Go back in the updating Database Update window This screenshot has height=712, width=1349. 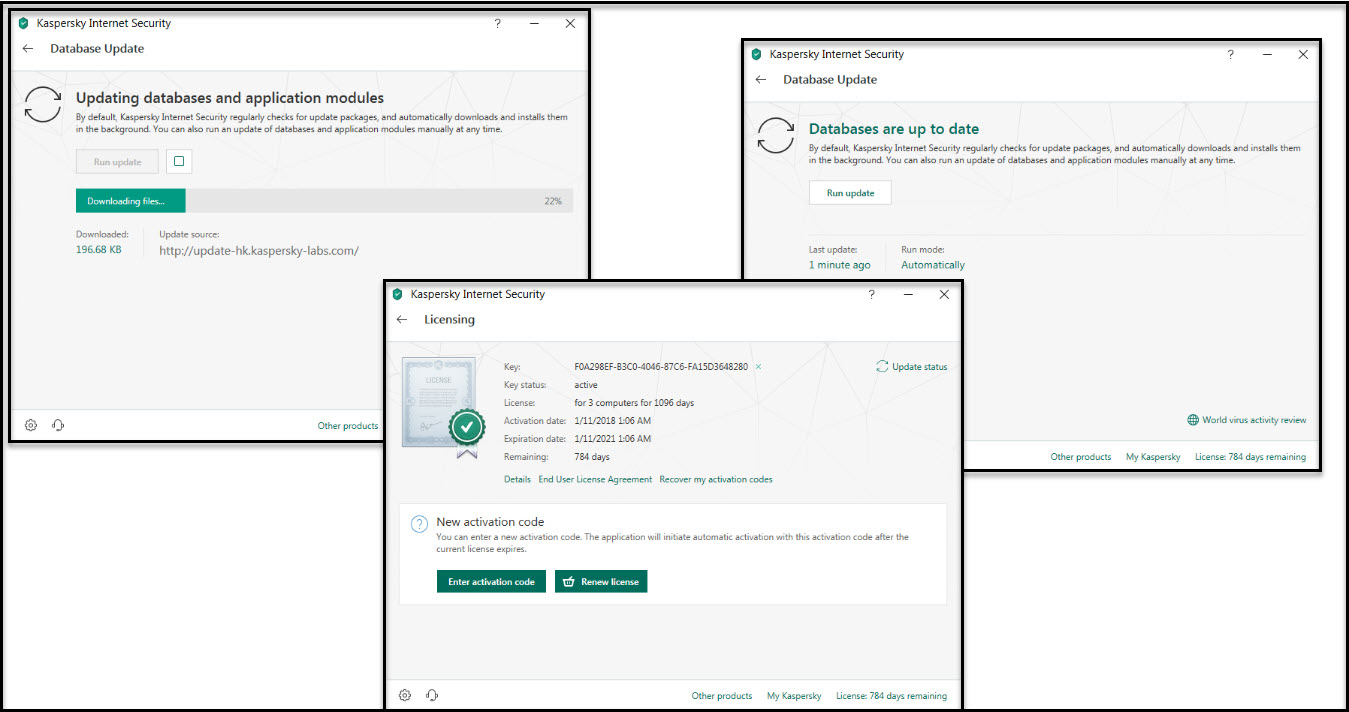pyautogui.click(x=28, y=48)
